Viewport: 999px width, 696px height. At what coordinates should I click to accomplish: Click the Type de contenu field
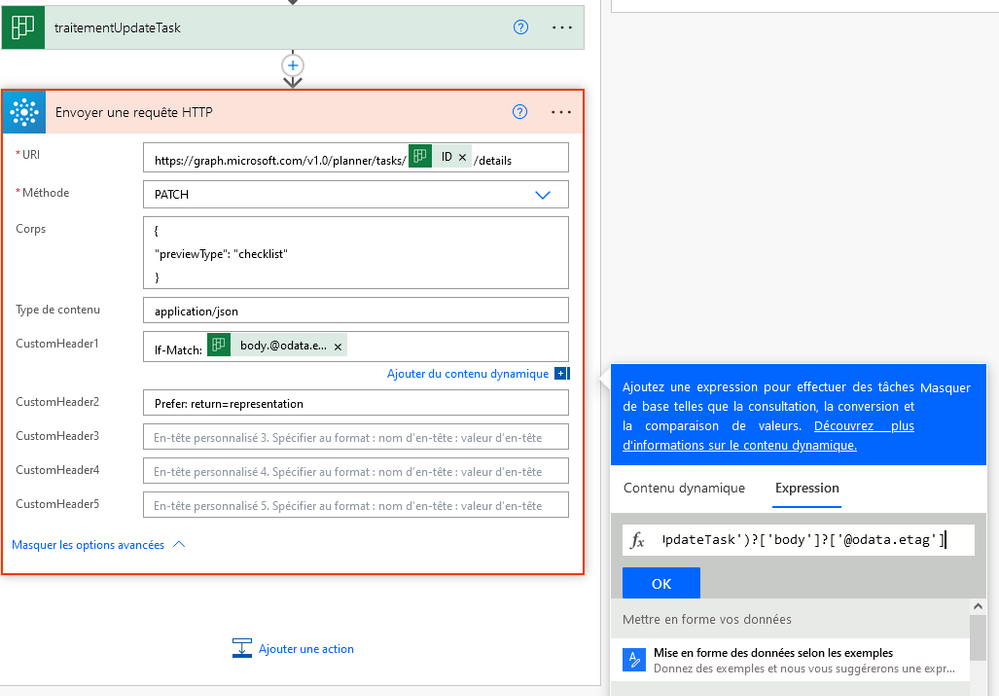356,310
